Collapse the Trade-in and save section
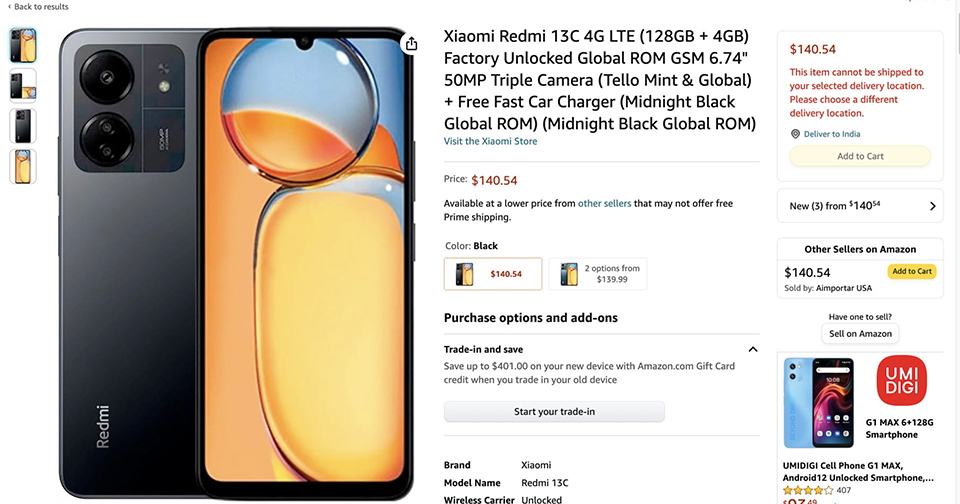Viewport: 960px width, 504px height. click(x=752, y=350)
